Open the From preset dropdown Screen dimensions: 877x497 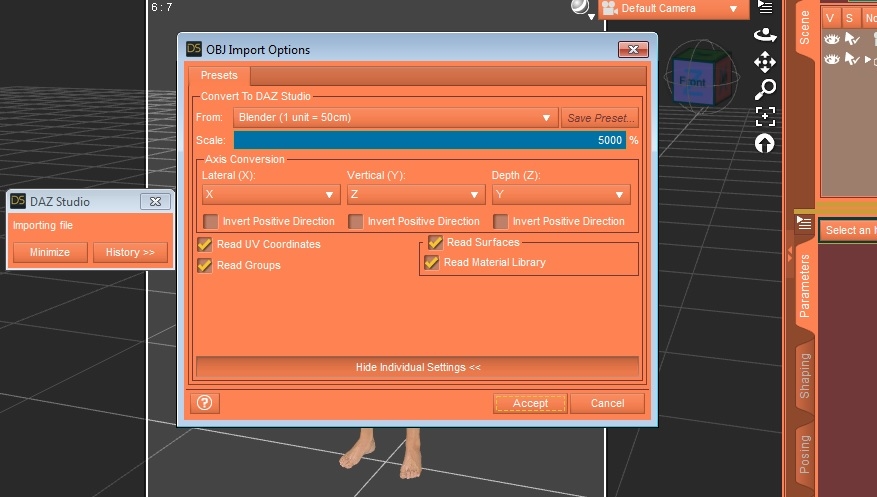(395, 118)
